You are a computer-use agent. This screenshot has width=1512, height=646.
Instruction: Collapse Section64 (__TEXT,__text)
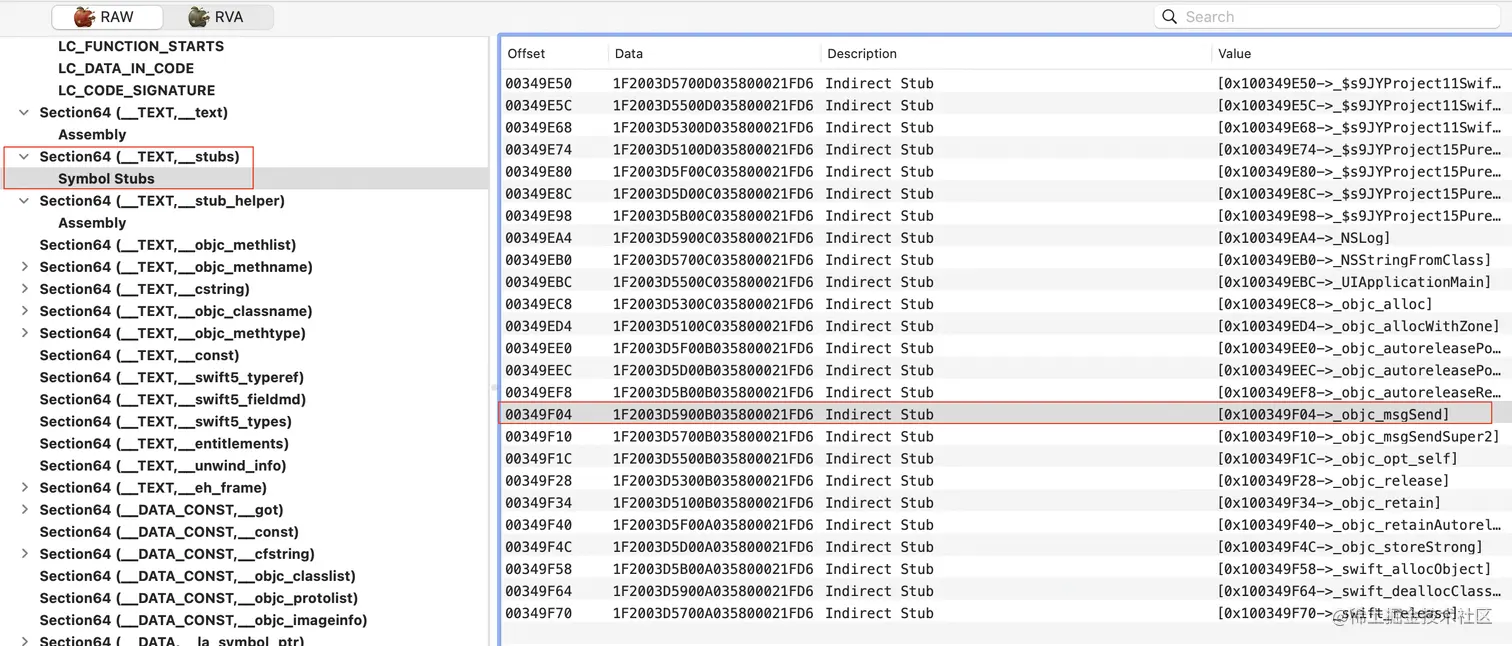click(24, 112)
